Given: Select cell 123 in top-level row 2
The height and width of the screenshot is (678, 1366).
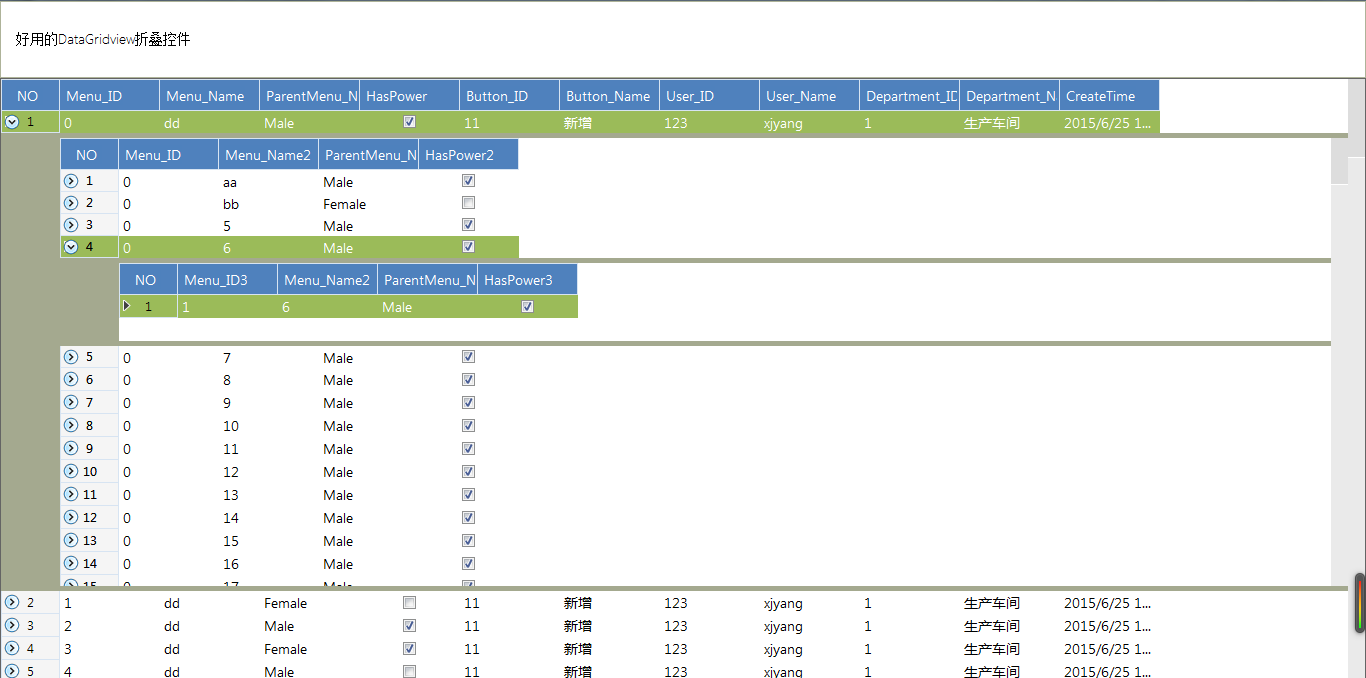Looking at the screenshot, I should [x=710, y=603].
